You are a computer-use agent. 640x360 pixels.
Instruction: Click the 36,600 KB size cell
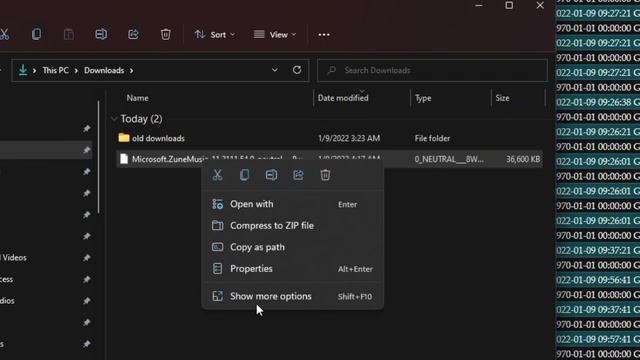coord(523,159)
